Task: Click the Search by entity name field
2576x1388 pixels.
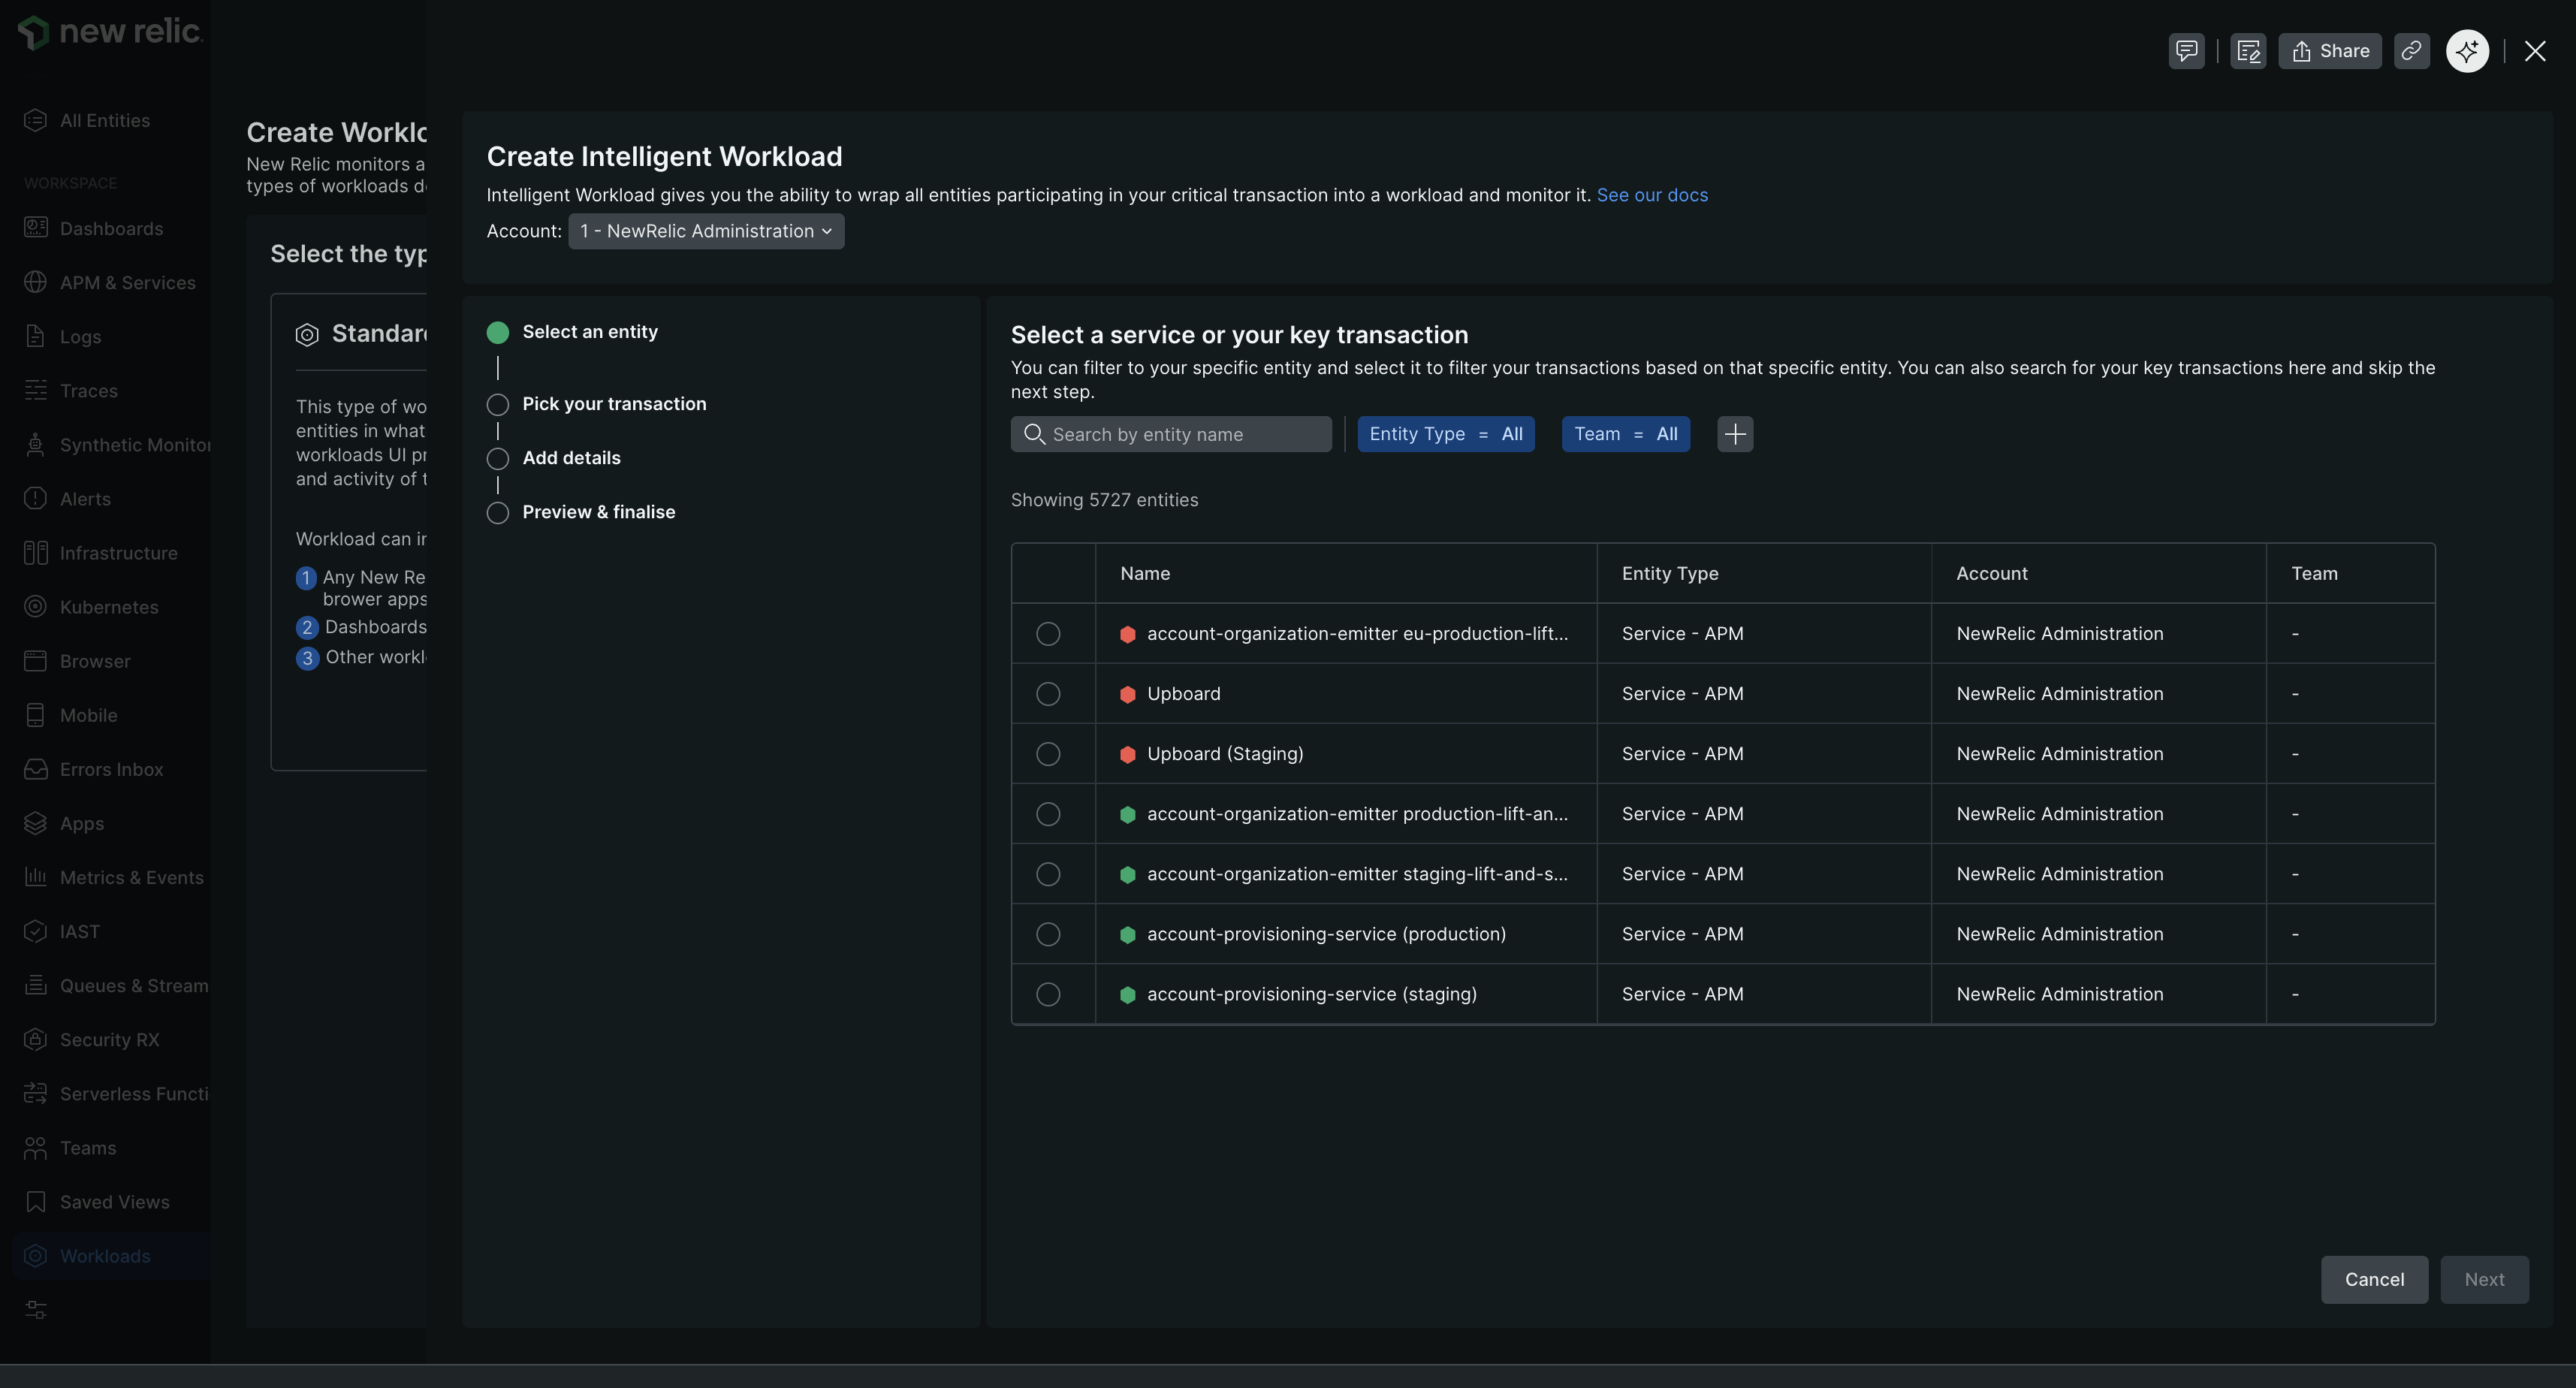Action: click(x=1170, y=433)
